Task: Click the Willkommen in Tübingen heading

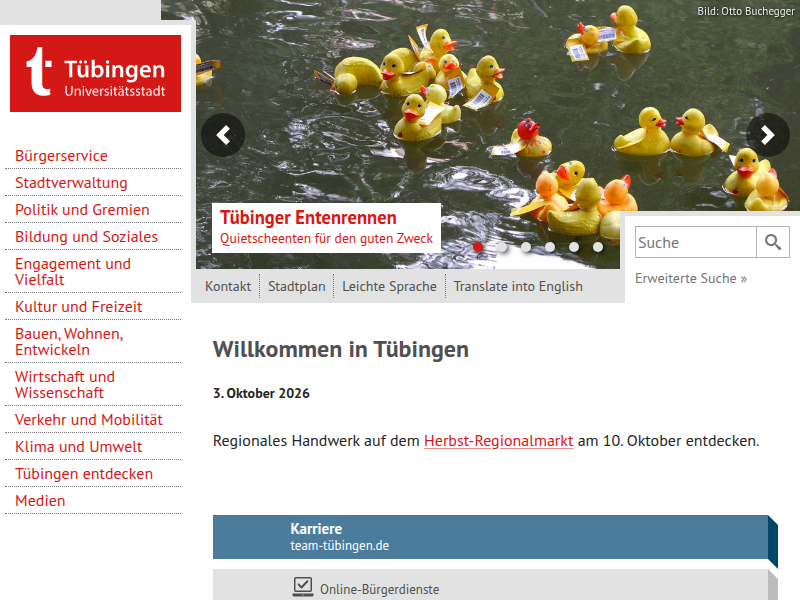Action: coord(341,349)
